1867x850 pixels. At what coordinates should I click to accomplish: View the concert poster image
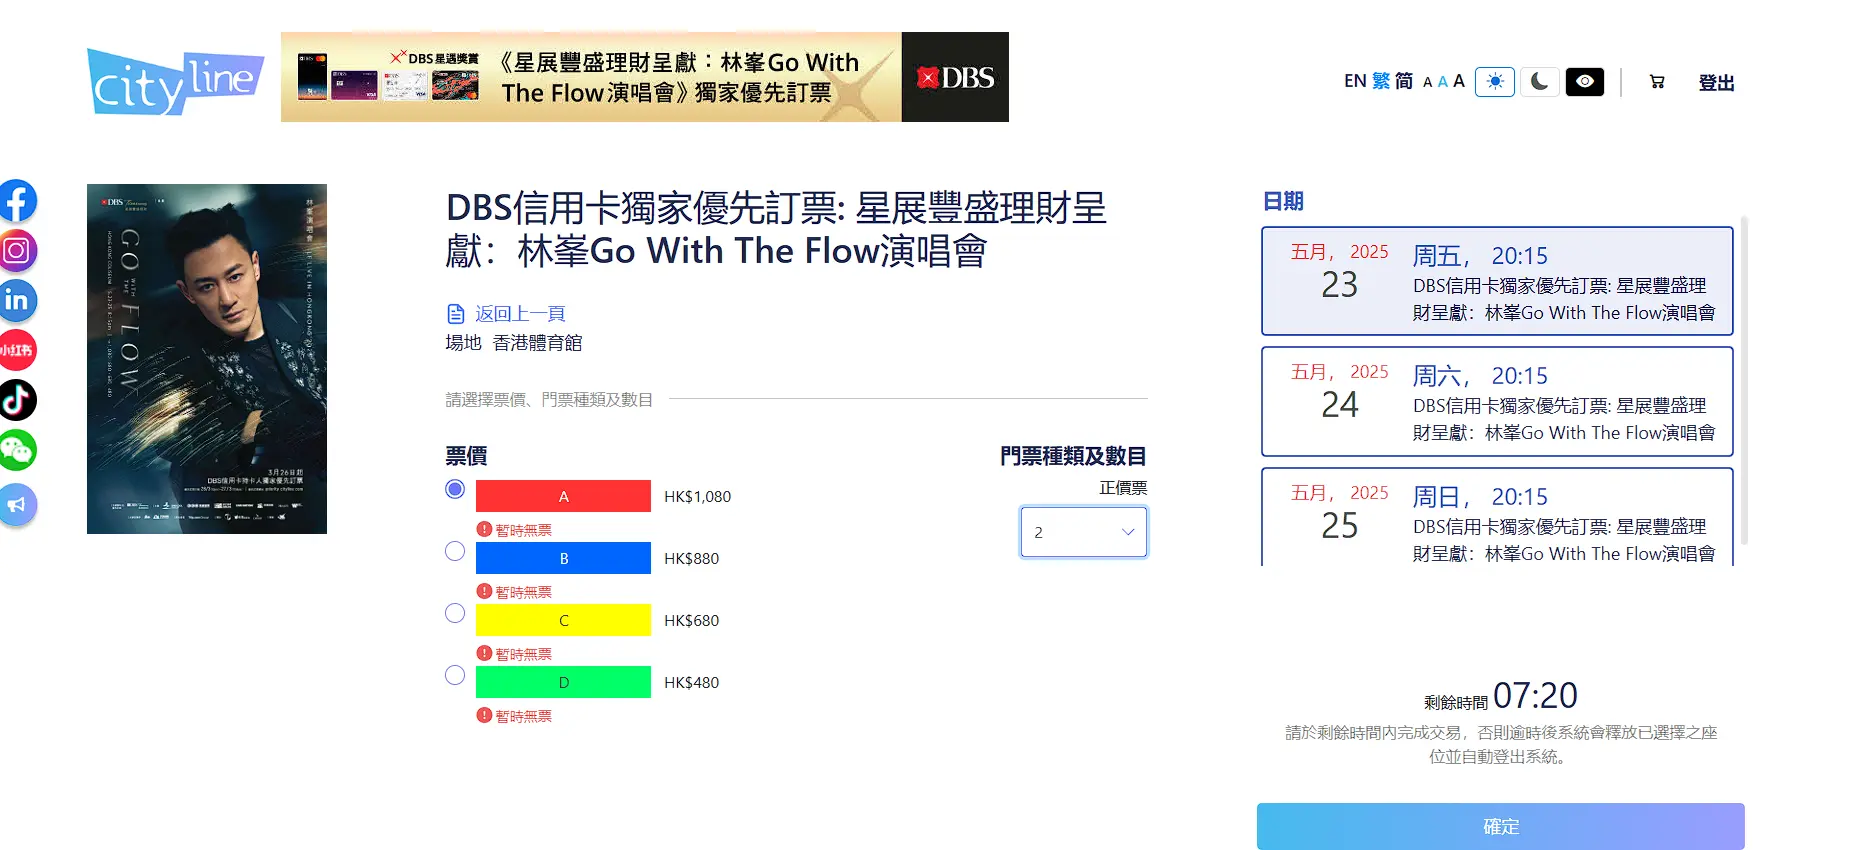click(x=207, y=359)
